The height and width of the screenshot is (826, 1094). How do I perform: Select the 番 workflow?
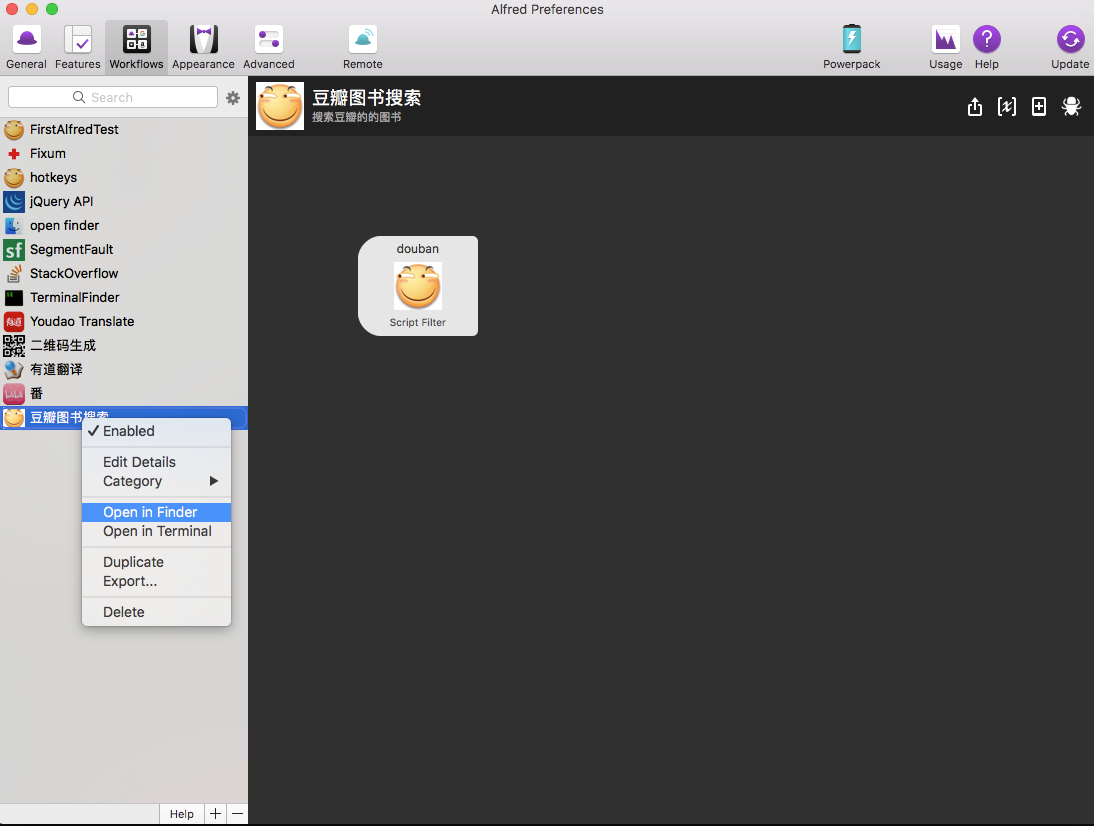click(124, 393)
